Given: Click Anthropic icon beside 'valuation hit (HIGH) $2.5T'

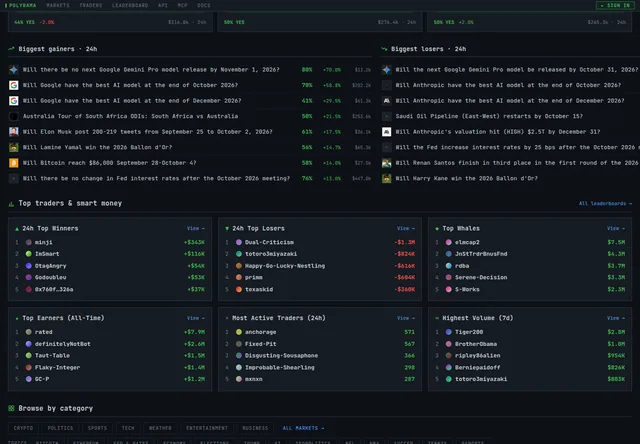Looking at the screenshot, I should click(x=387, y=132).
